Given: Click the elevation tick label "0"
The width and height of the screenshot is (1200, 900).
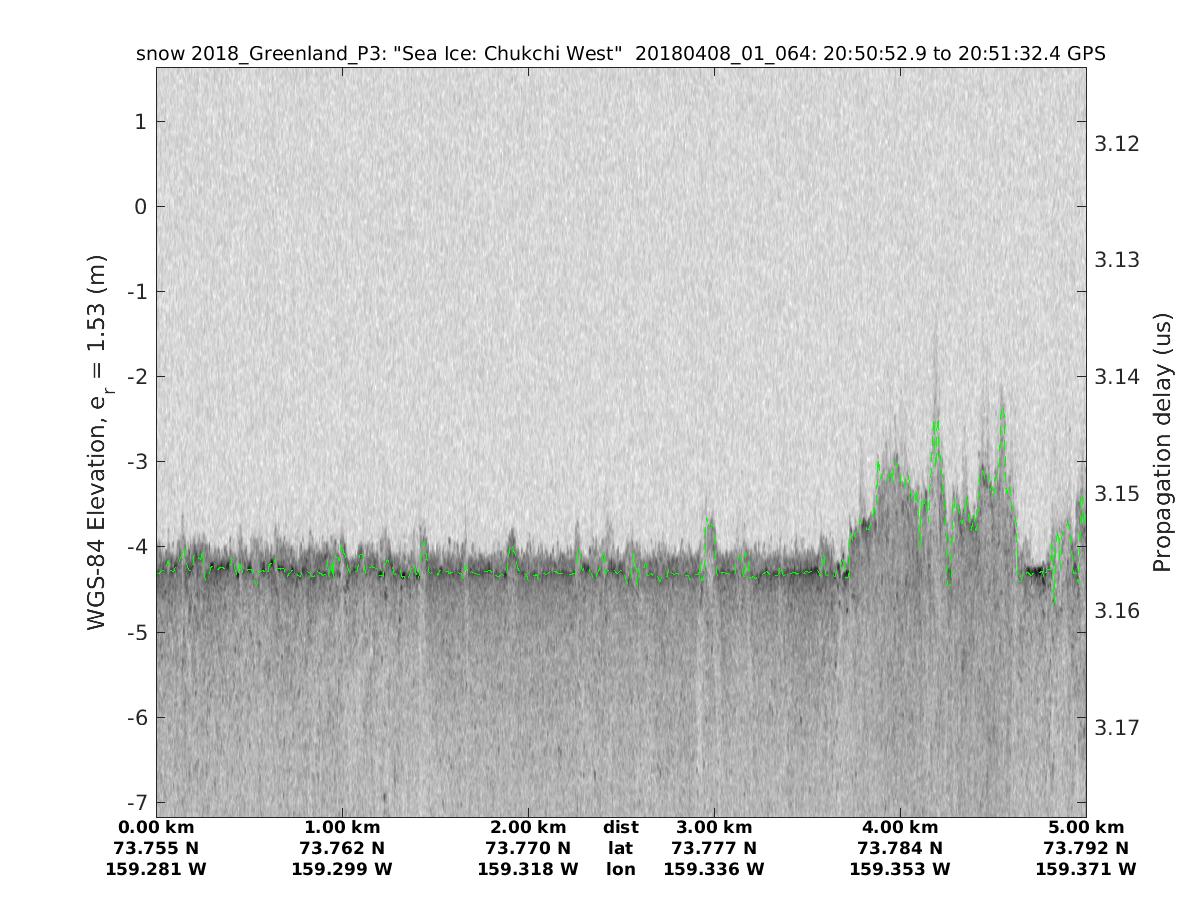Looking at the screenshot, I should pos(139,207).
